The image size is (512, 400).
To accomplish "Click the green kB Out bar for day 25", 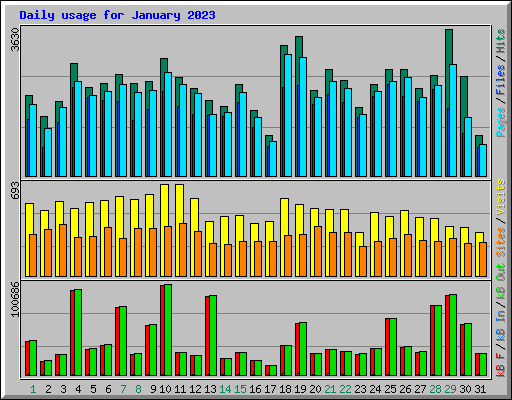I will [393, 347].
